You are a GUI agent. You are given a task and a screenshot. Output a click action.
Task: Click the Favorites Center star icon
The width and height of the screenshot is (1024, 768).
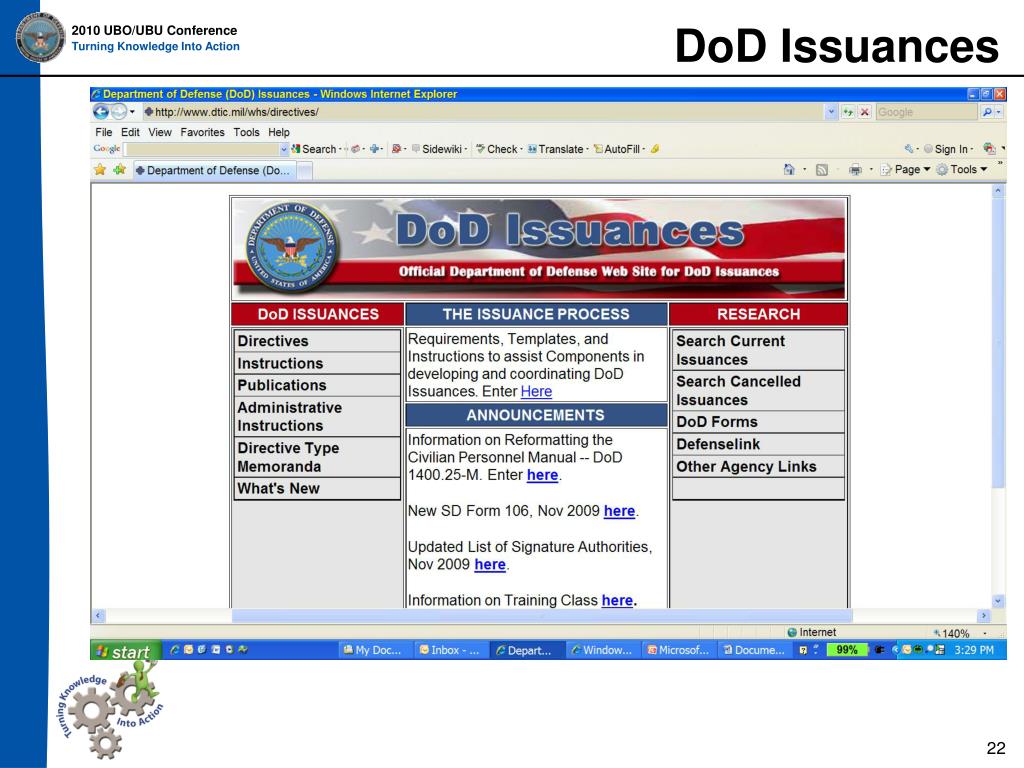coord(100,170)
